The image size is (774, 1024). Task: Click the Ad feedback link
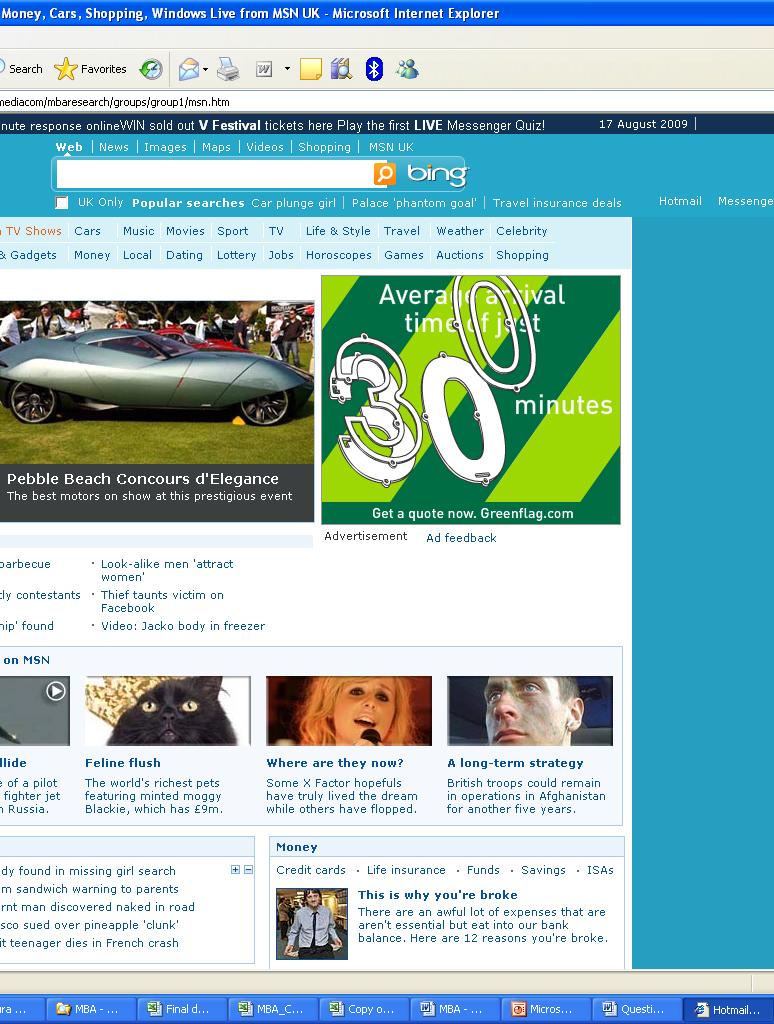461,538
